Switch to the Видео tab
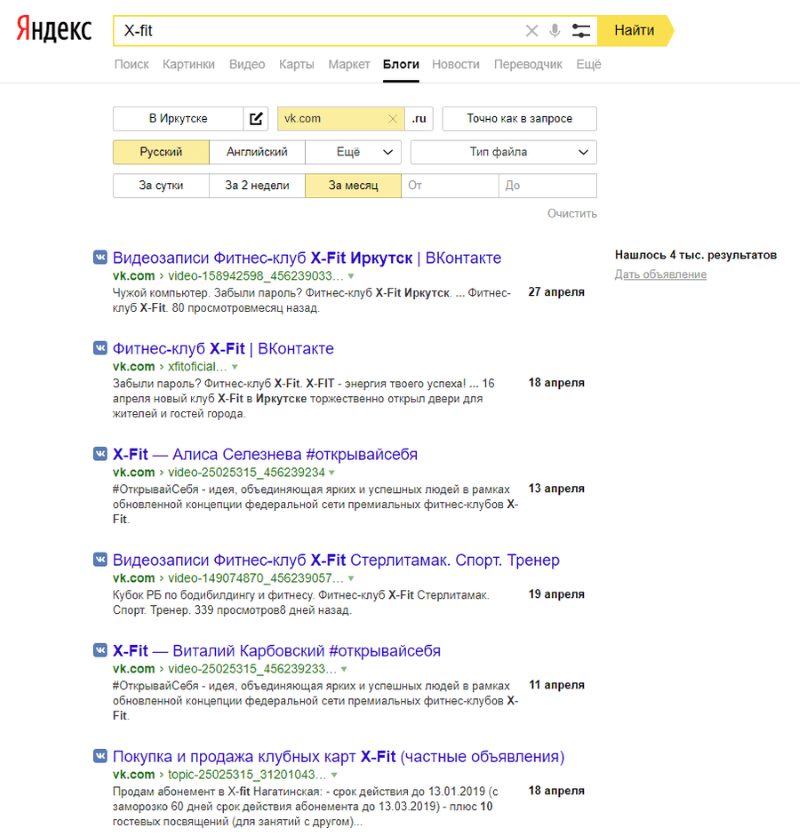 [247, 65]
